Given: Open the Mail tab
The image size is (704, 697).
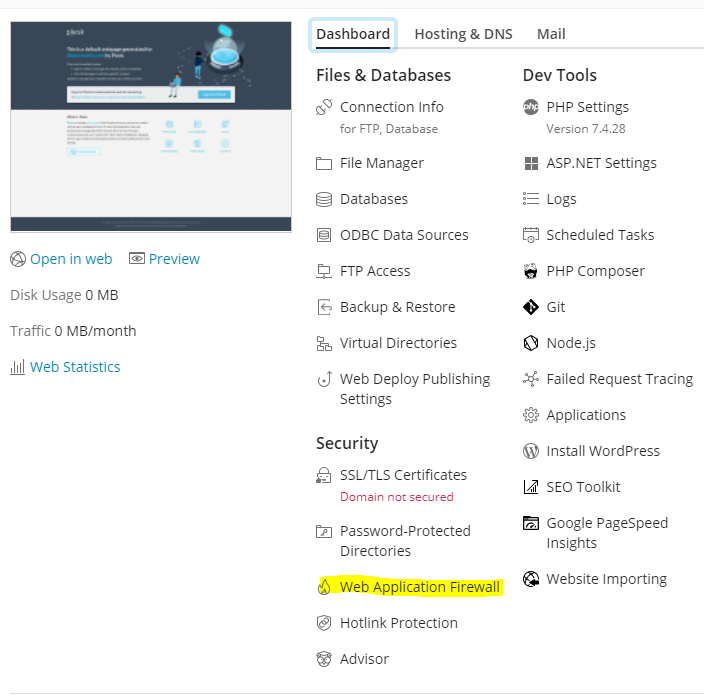Looking at the screenshot, I should click(551, 34).
